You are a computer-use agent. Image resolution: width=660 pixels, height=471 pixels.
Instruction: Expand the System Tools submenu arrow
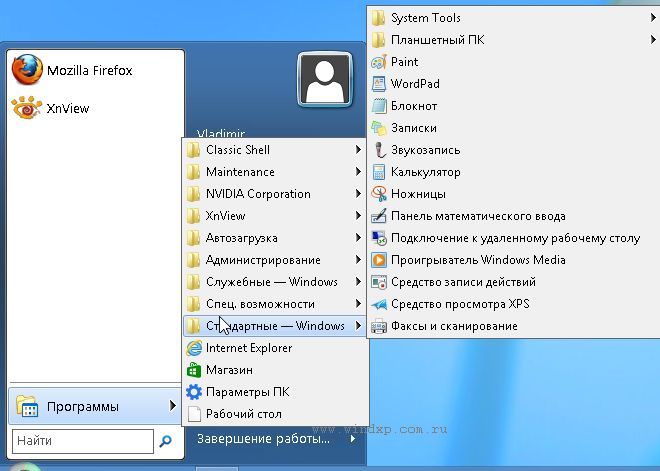pyautogui.click(x=653, y=17)
